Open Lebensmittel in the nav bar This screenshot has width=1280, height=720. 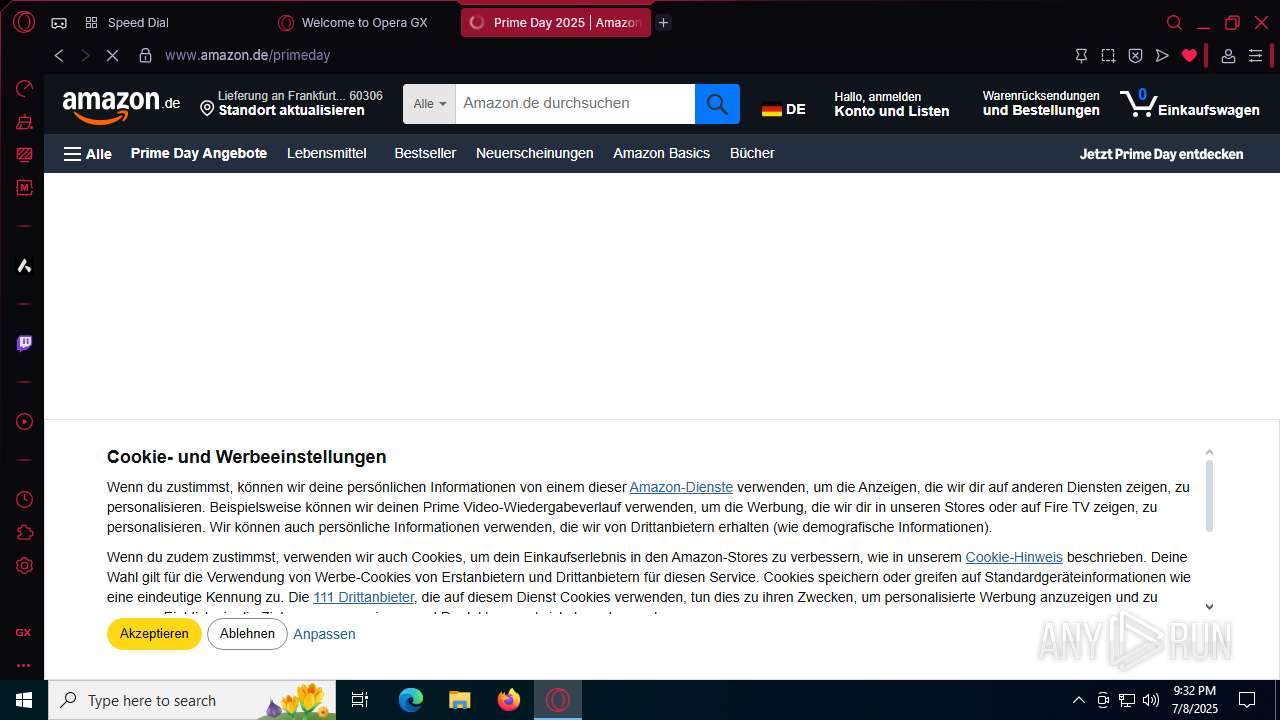[327, 153]
